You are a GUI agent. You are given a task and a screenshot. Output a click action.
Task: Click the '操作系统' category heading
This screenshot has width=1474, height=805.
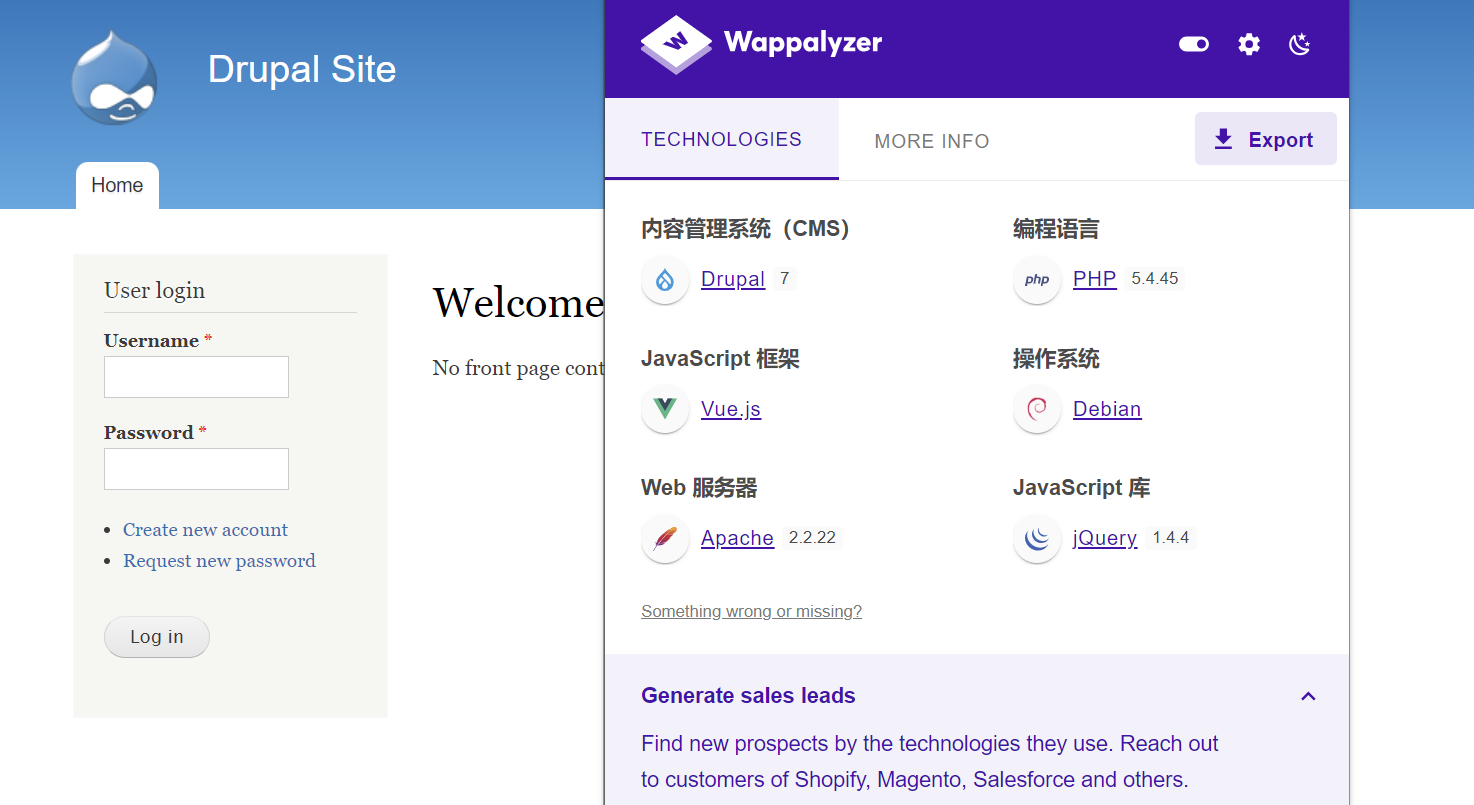point(1056,359)
